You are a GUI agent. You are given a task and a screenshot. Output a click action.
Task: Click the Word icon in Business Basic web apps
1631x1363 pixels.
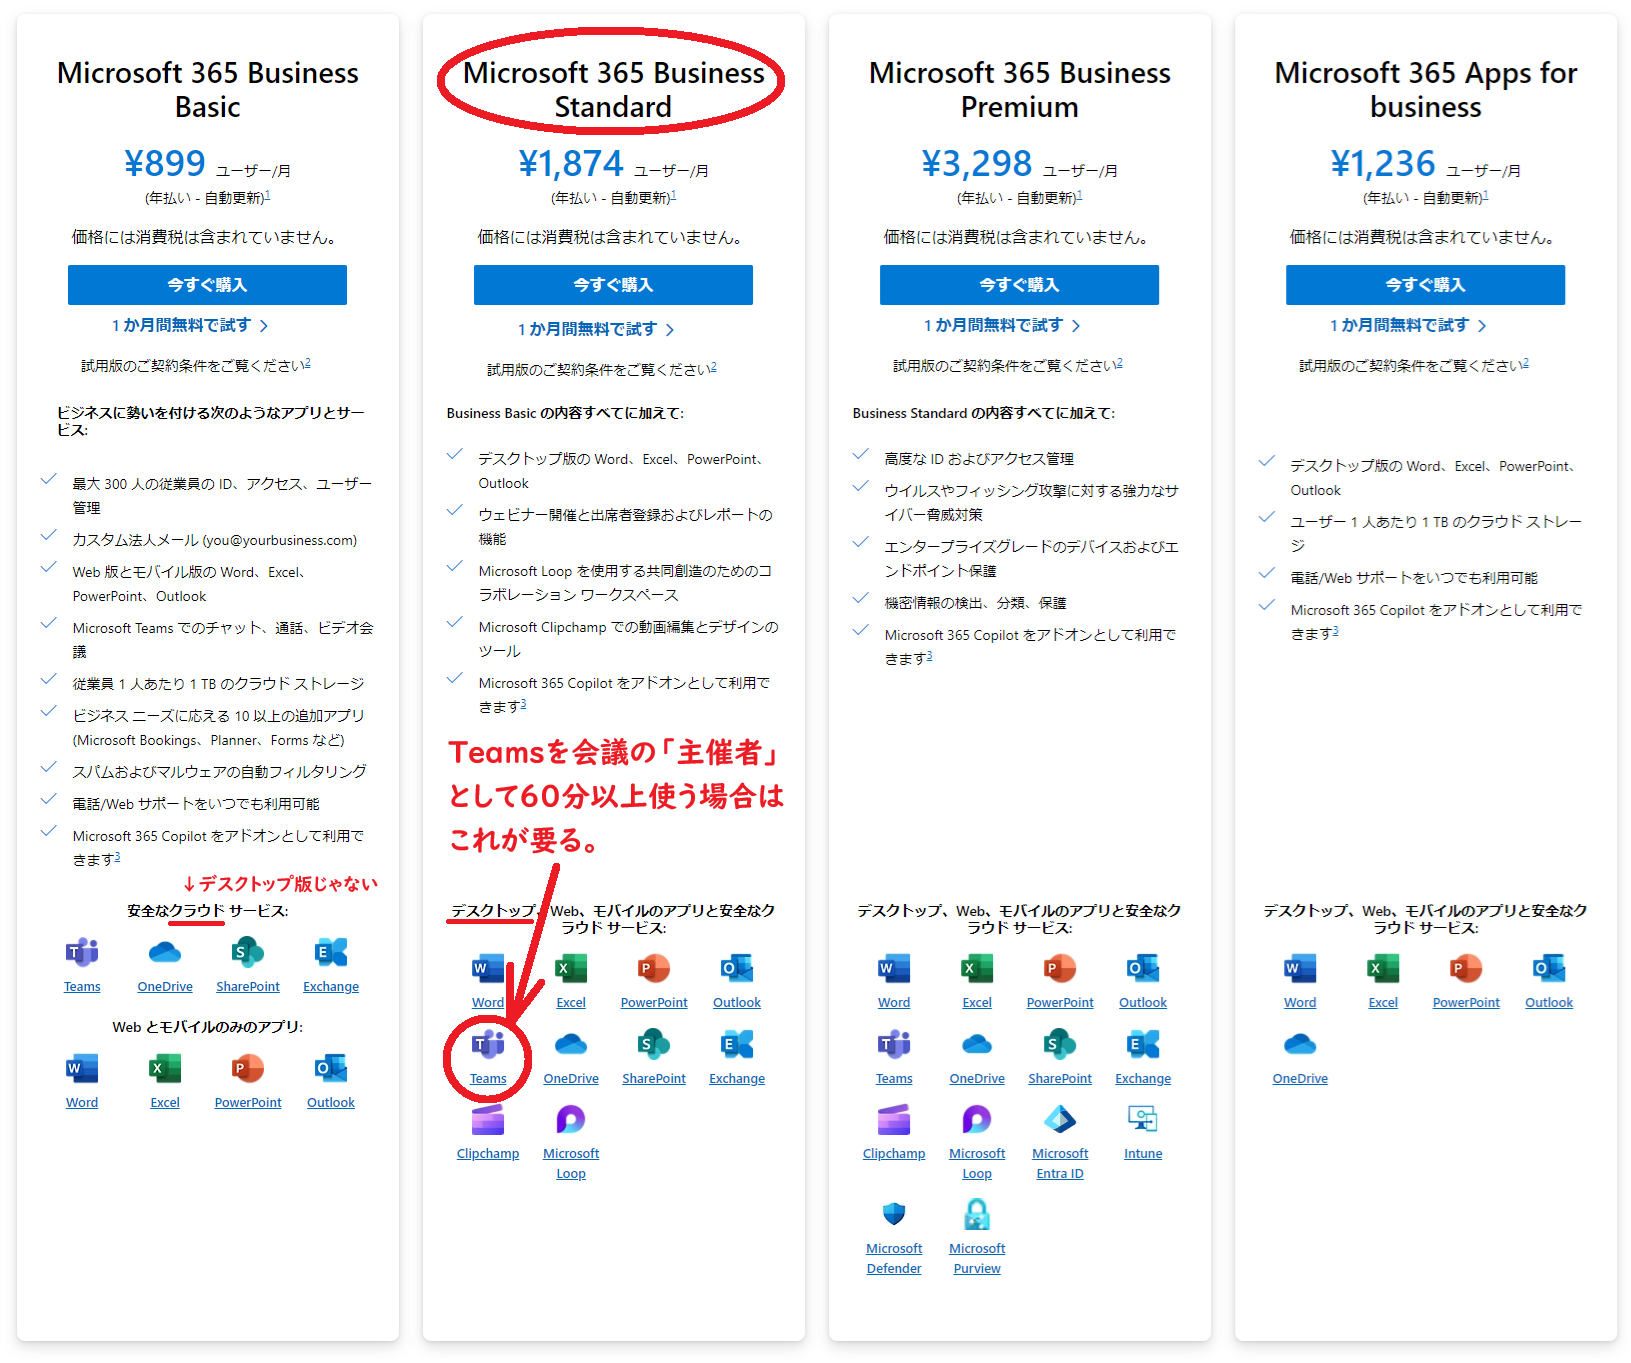(x=82, y=1069)
